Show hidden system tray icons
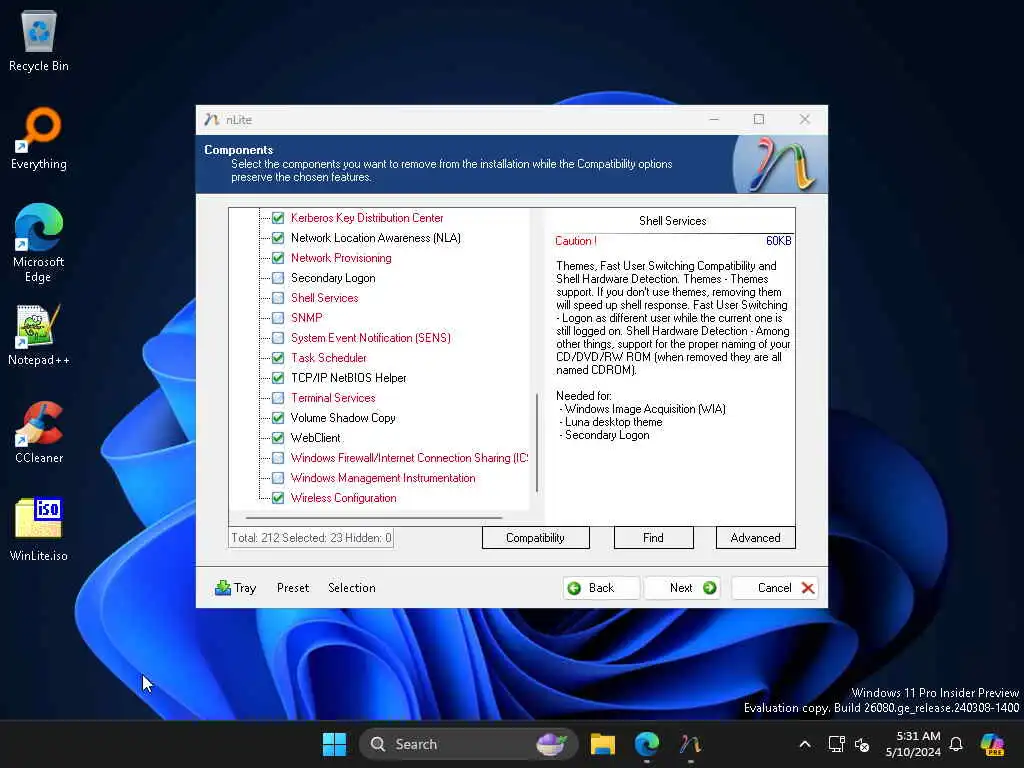Viewport: 1024px width, 768px height. (805, 744)
